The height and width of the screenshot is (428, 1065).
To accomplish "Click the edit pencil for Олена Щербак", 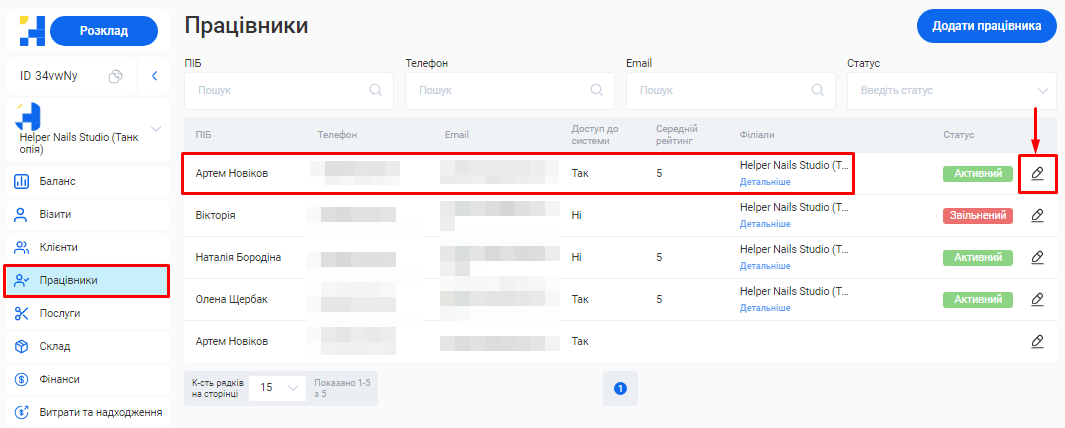I will pos(1037,299).
